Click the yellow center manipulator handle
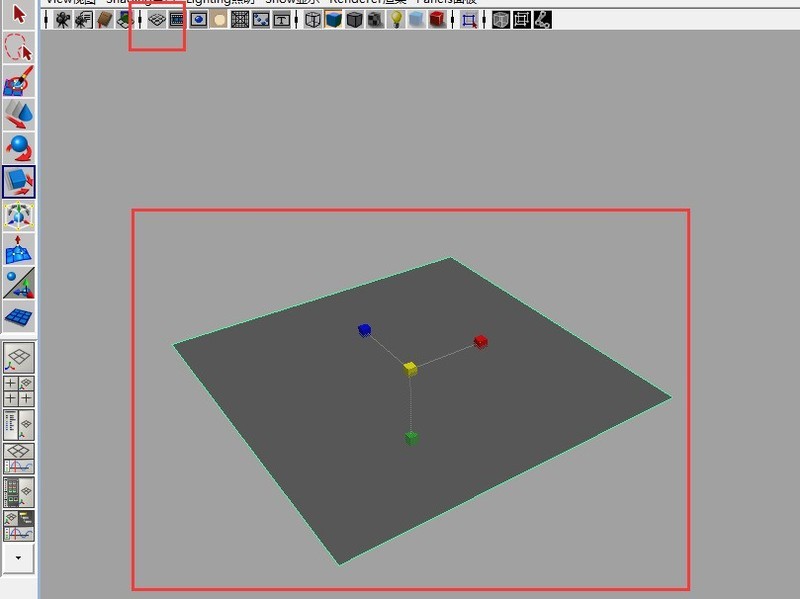The width and height of the screenshot is (800, 599). click(x=410, y=369)
